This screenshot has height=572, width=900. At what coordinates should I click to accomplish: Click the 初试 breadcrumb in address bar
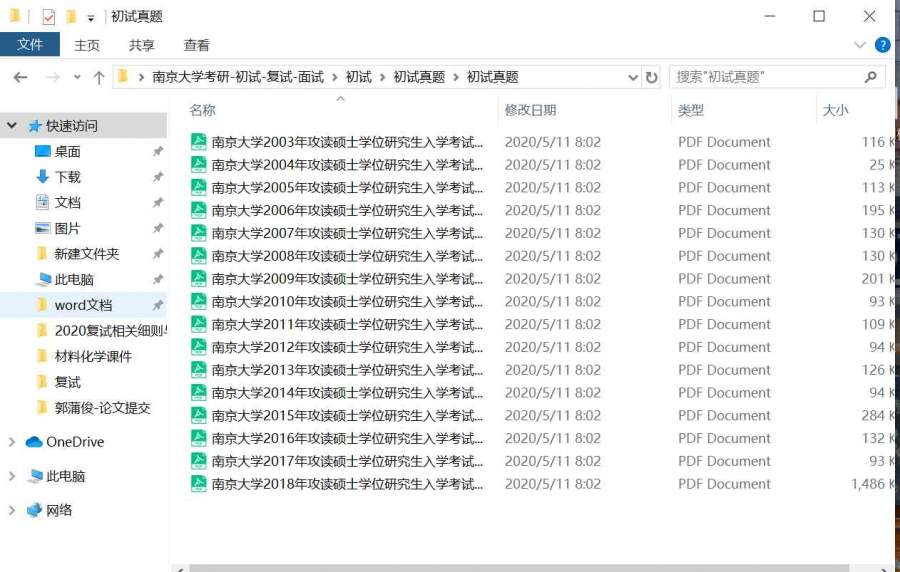(x=359, y=77)
